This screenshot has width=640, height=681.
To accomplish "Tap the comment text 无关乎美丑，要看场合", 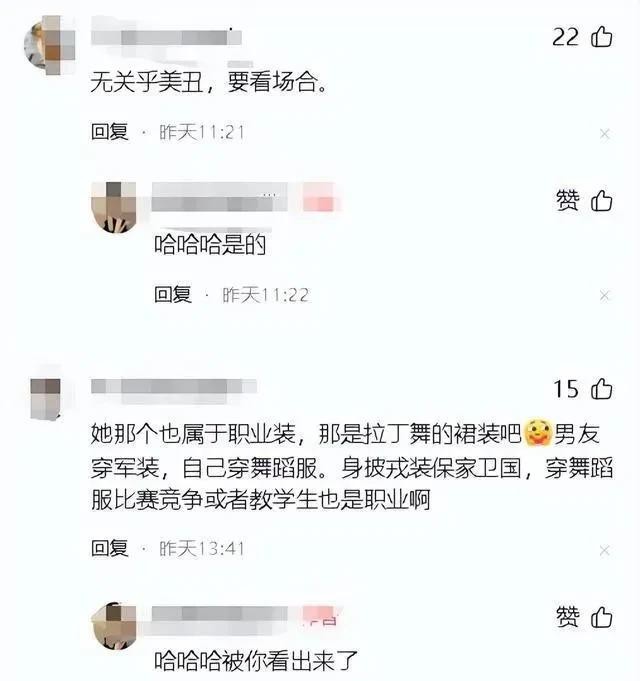I will (209, 82).
